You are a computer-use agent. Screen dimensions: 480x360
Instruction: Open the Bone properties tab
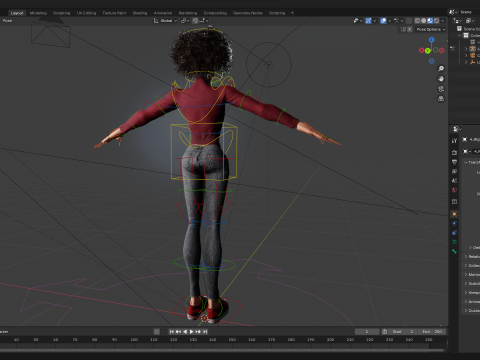pyautogui.click(x=454, y=251)
